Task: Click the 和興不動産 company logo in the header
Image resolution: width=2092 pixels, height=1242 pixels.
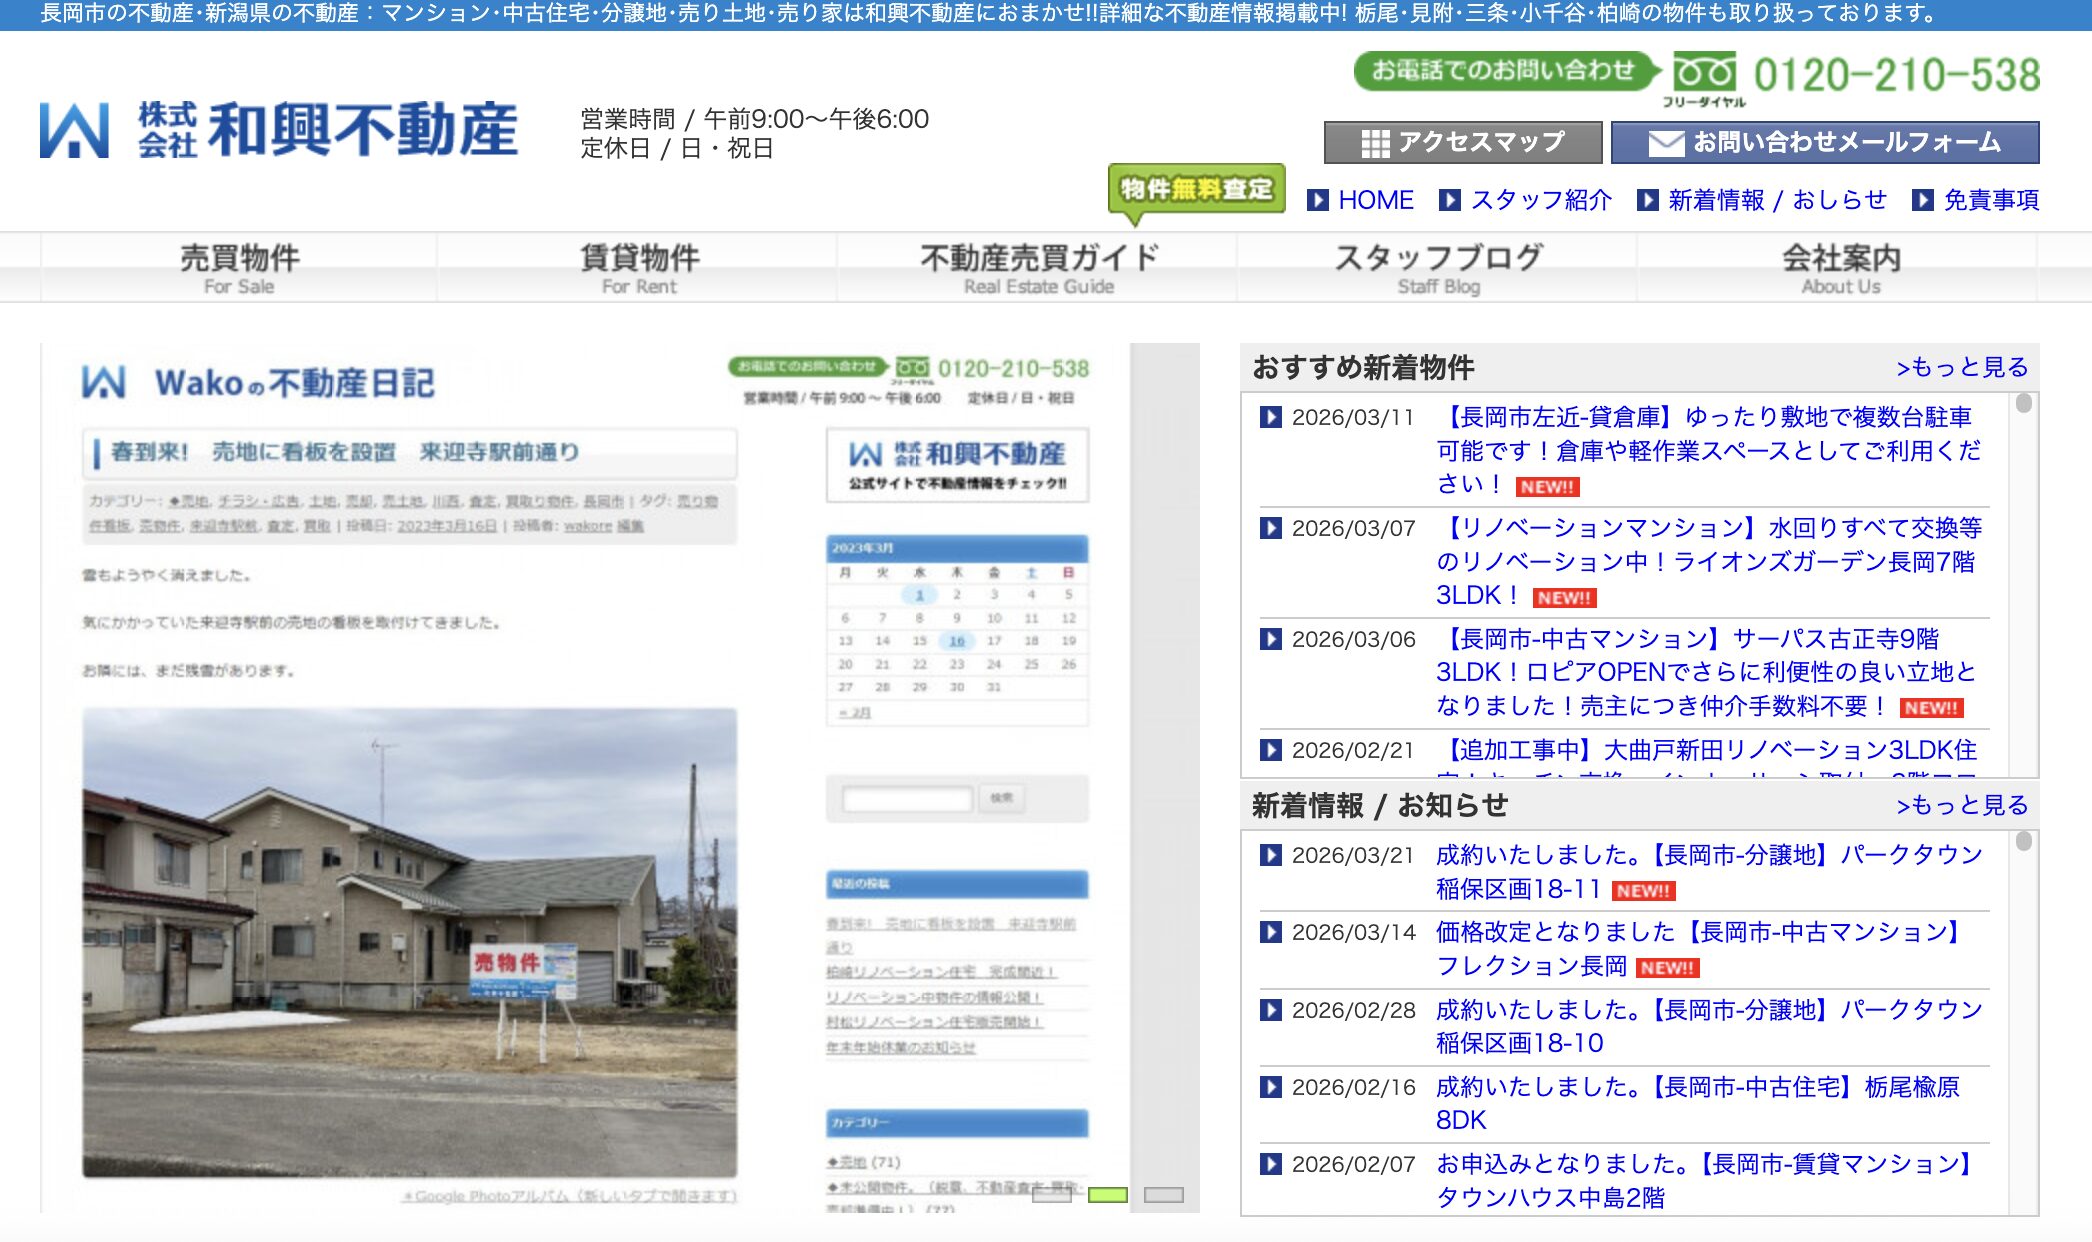Action: point(280,128)
